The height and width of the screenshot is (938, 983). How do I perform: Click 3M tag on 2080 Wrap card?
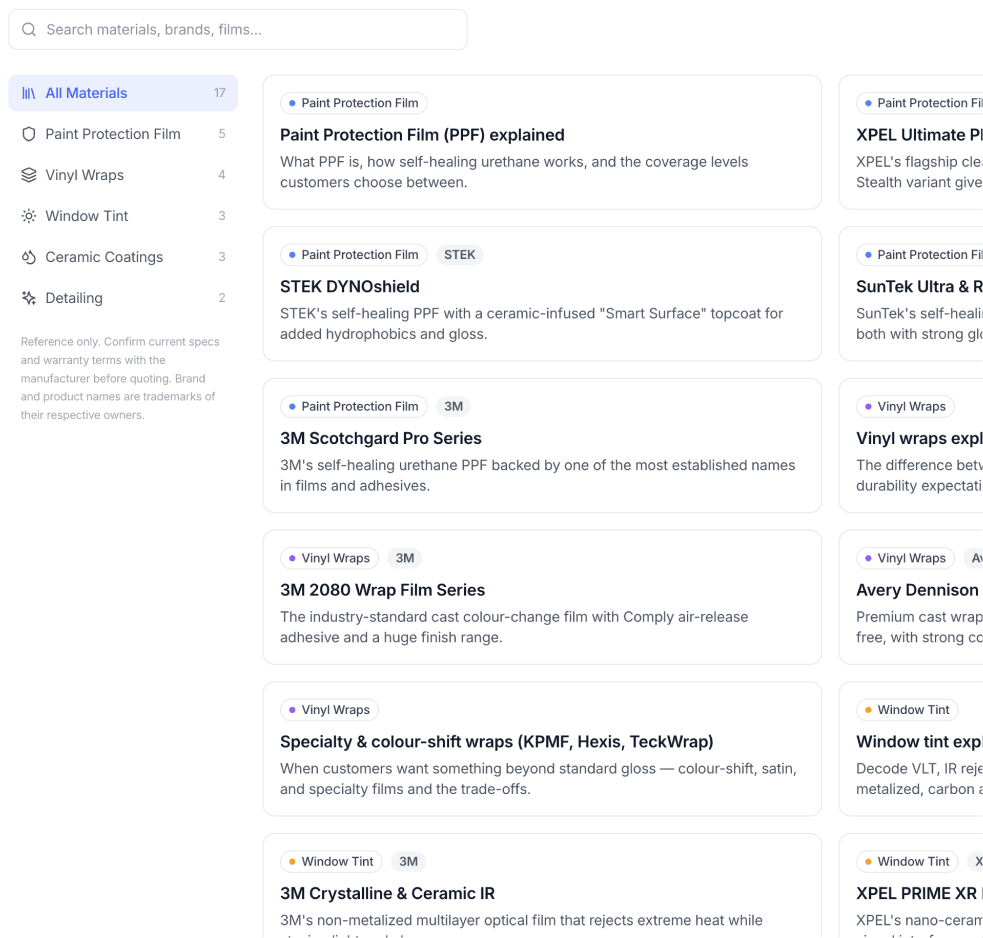[404, 558]
